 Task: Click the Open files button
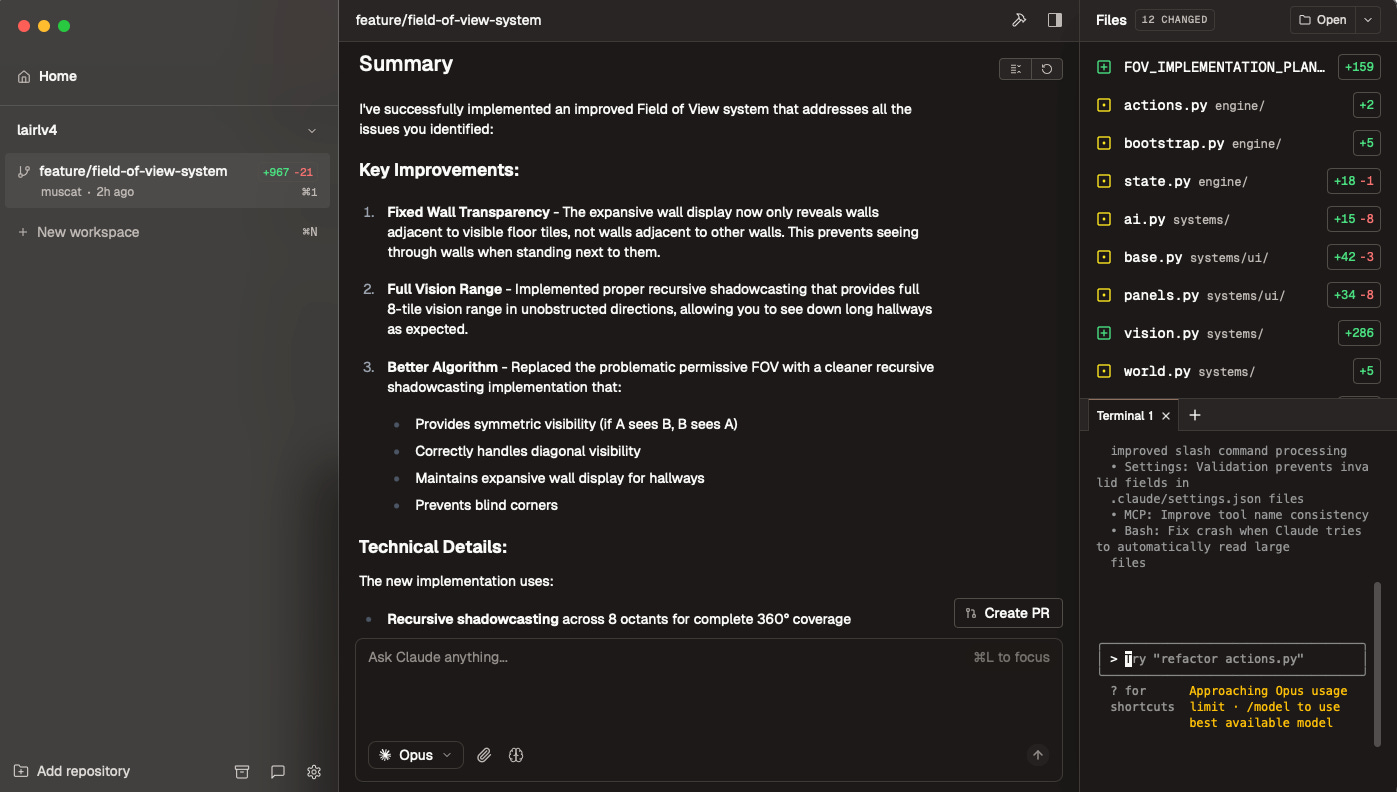pos(1323,20)
